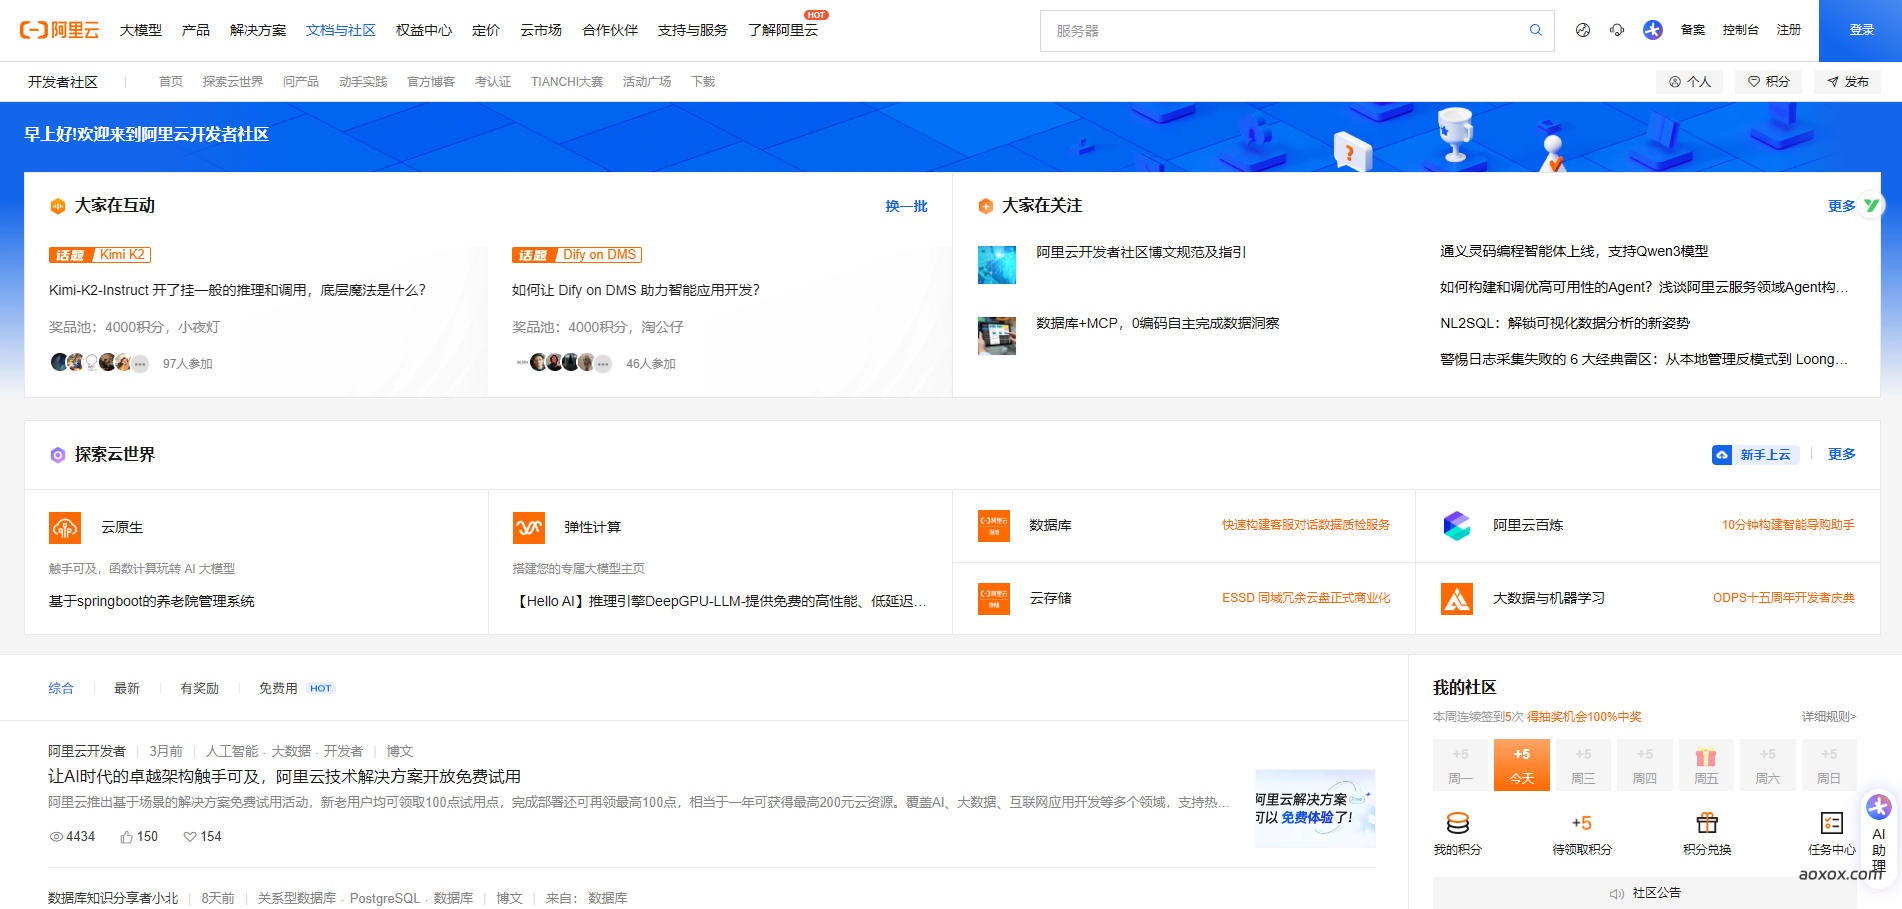Open the language/globe icon in top bar

point(1583,30)
